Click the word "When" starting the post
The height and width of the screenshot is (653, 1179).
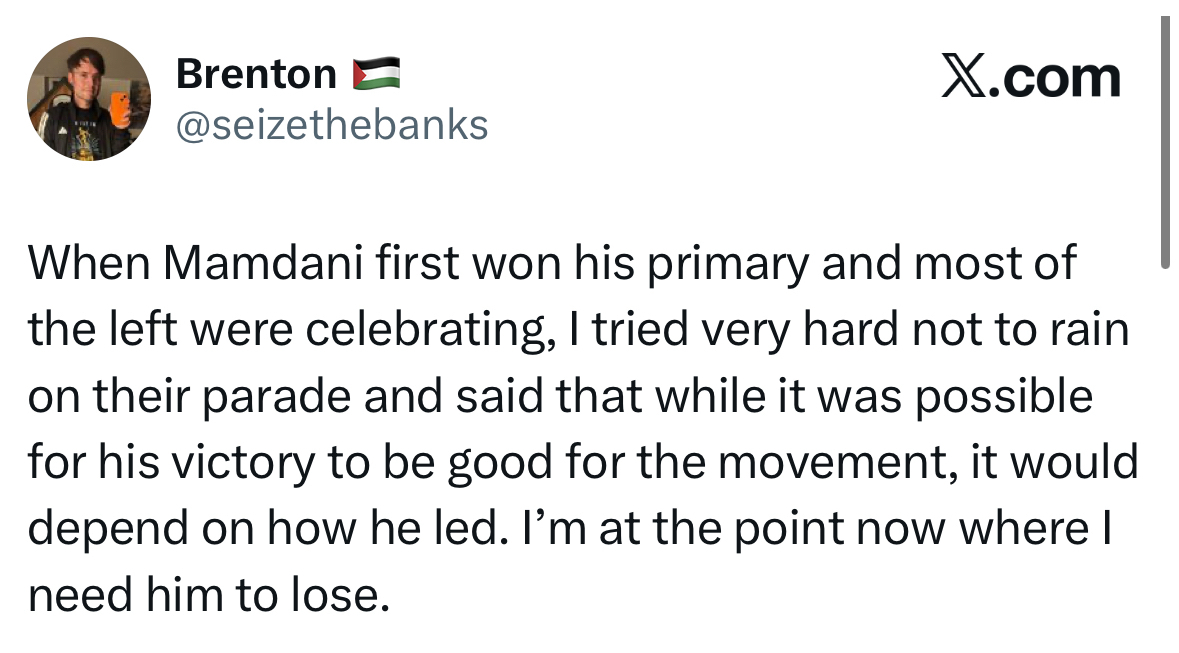click(87, 263)
